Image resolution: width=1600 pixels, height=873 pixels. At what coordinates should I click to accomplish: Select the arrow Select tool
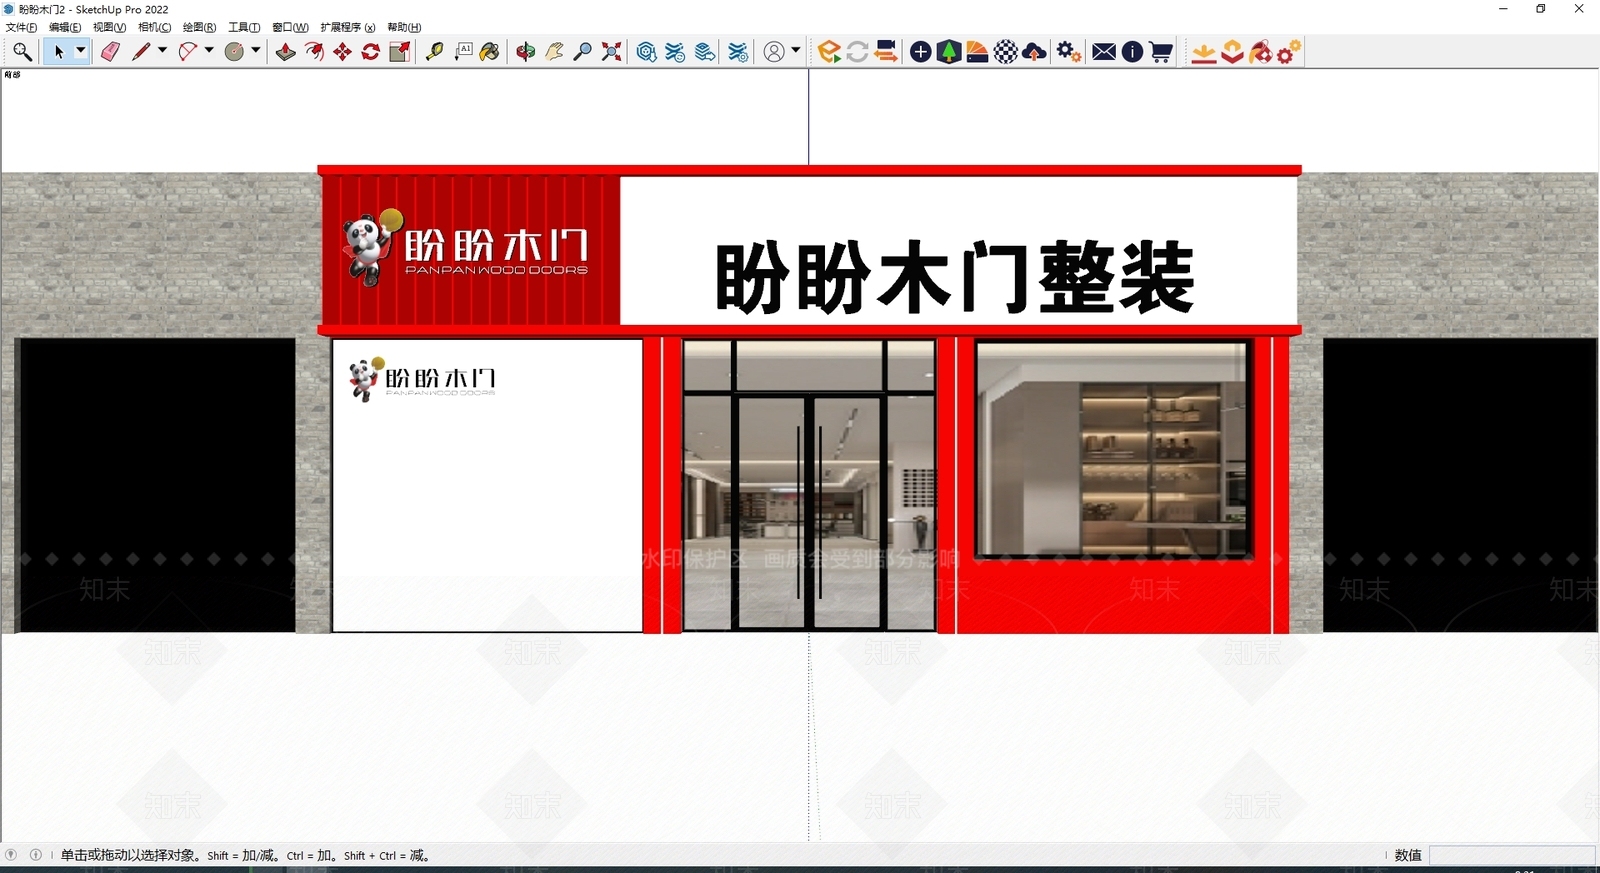(x=58, y=52)
